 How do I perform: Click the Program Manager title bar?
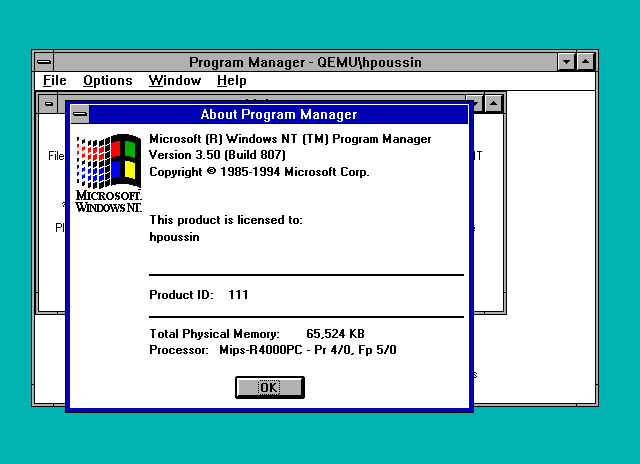click(x=305, y=62)
